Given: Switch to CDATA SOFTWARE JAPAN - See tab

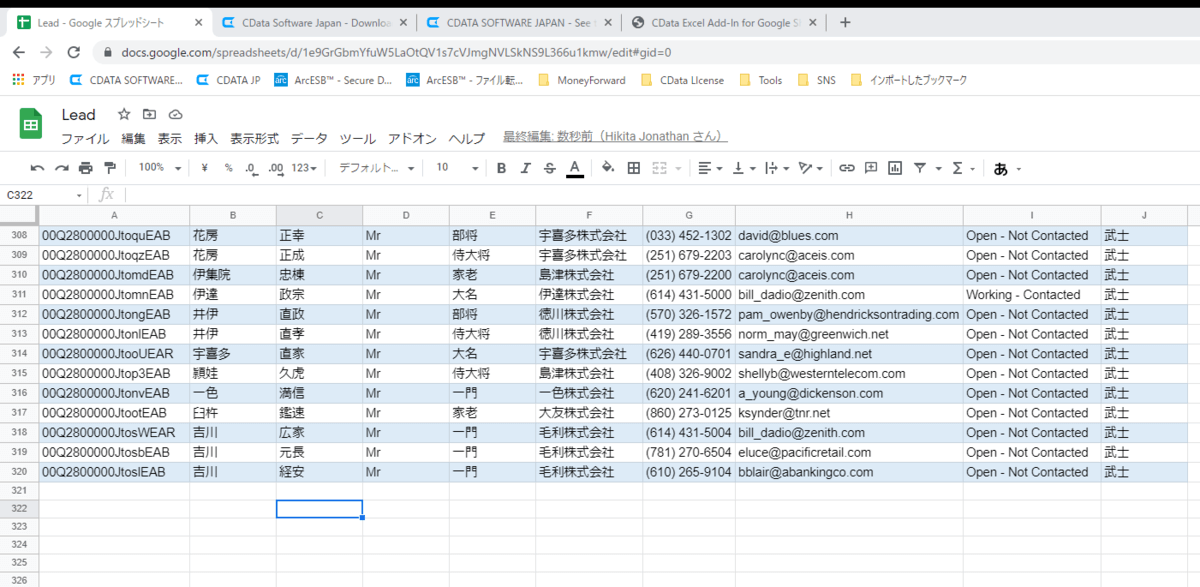Looking at the screenshot, I should pyautogui.click(x=518, y=22).
